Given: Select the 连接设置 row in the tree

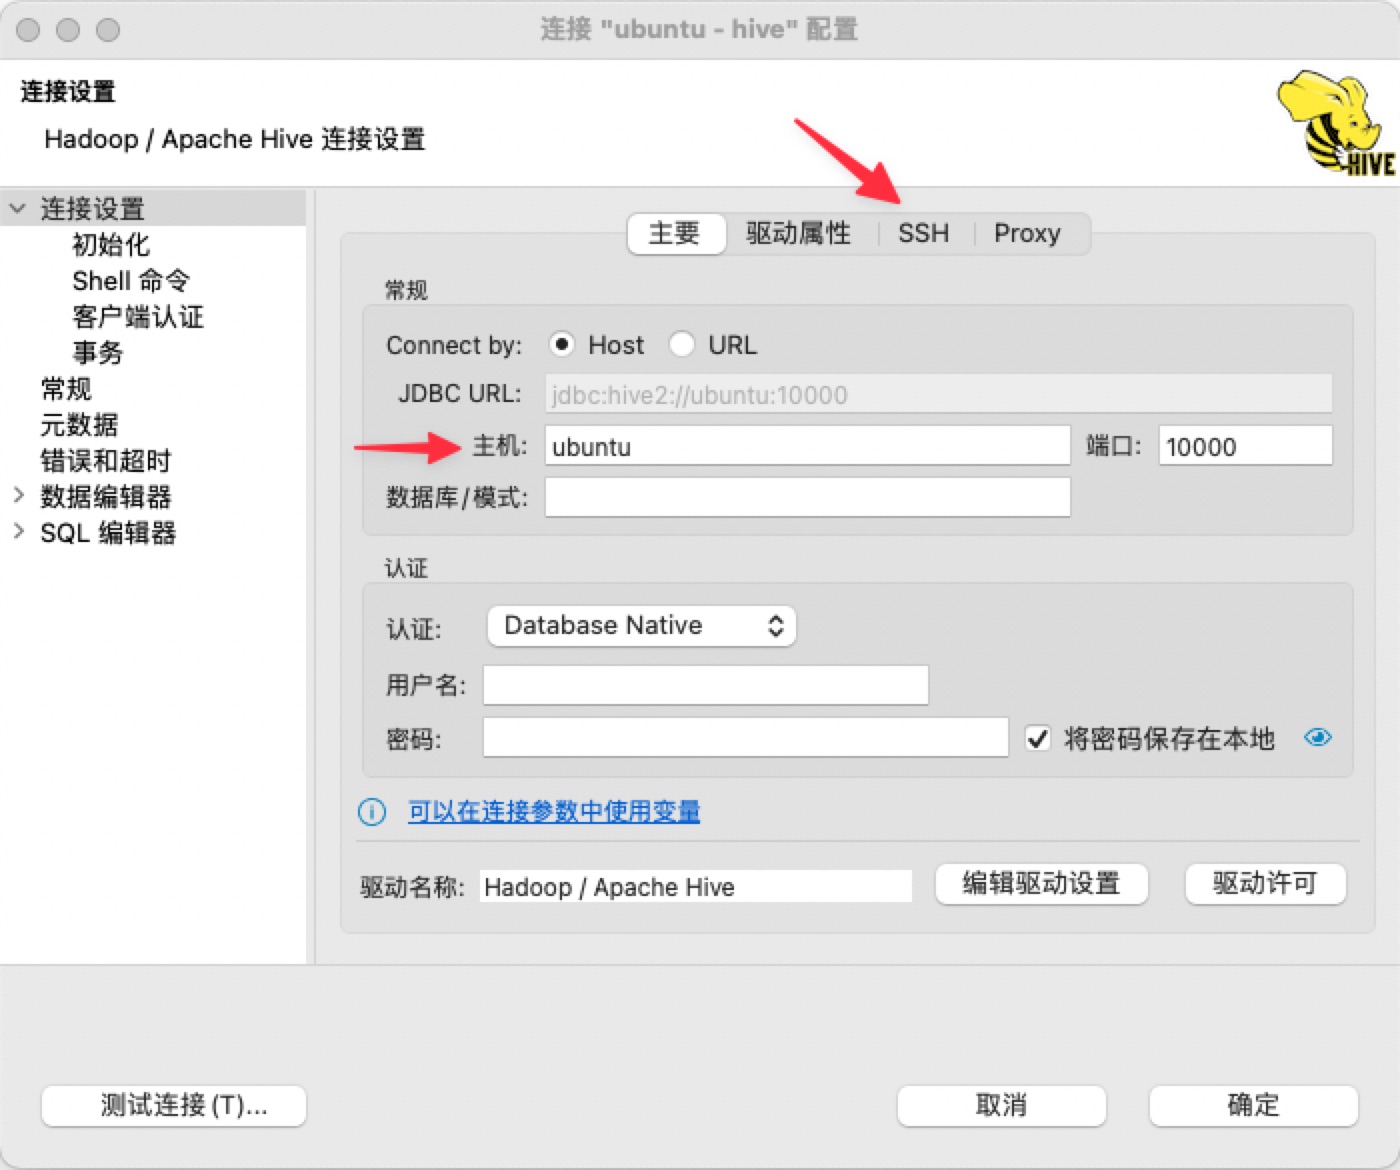Looking at the screenshot, I should (153, 208).
